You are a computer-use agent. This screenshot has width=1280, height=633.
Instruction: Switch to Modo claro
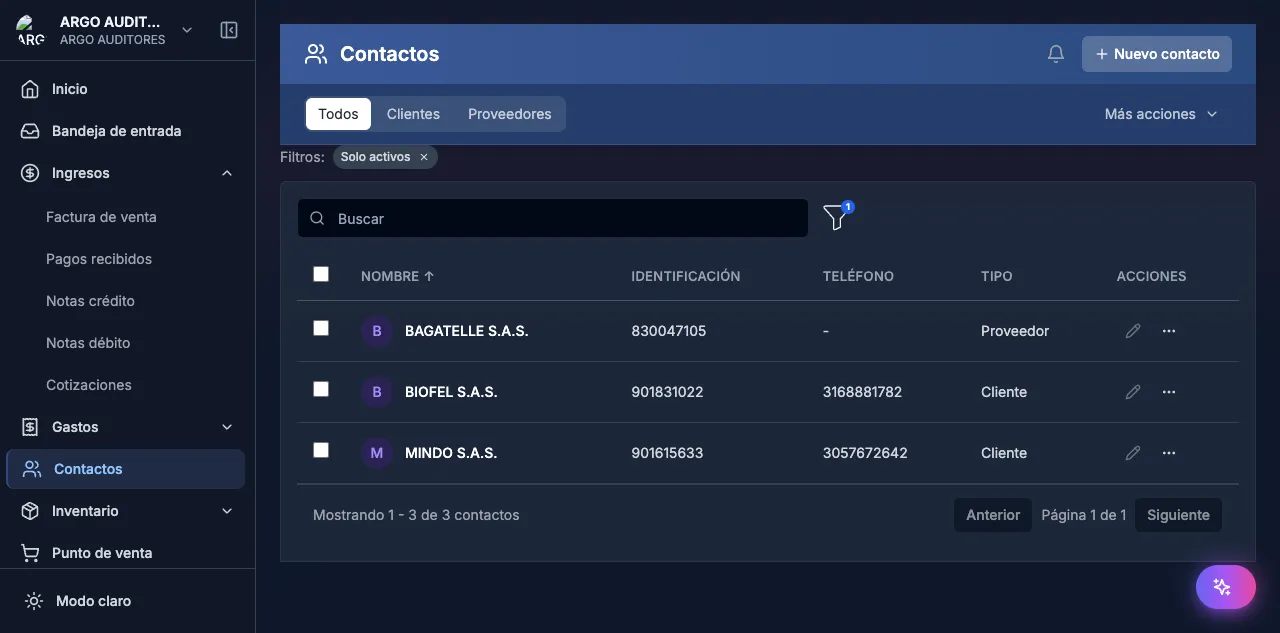click(94, 600)
